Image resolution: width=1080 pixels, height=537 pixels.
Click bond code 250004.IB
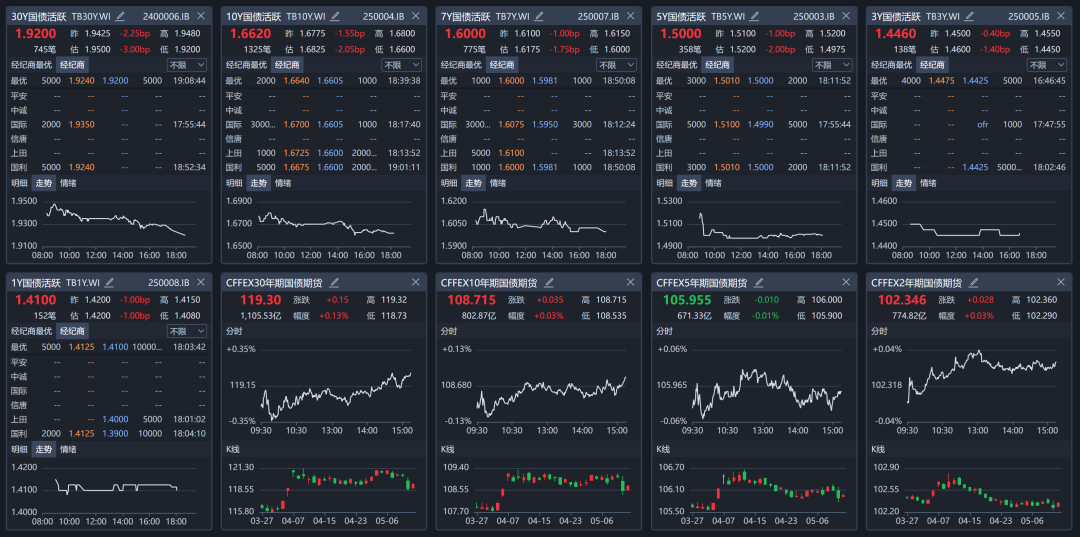pyautogui.click(x=384, y=16)
